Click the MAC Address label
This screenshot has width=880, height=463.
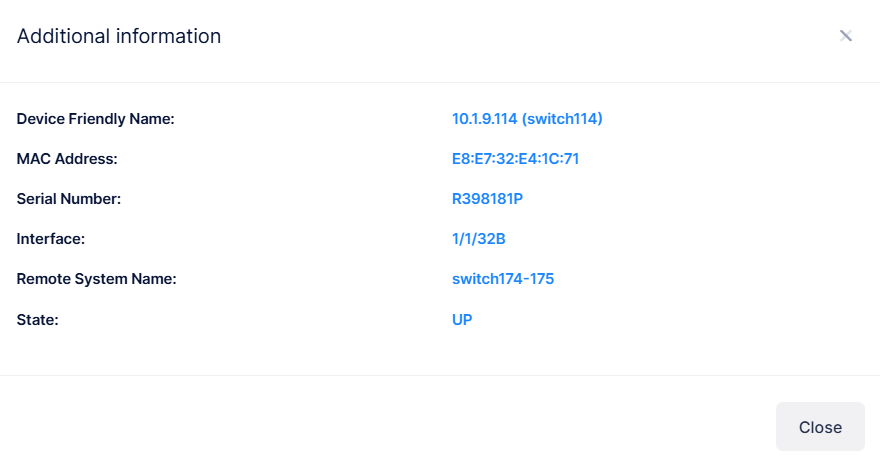pyautogui.click(x=67, y=159)
